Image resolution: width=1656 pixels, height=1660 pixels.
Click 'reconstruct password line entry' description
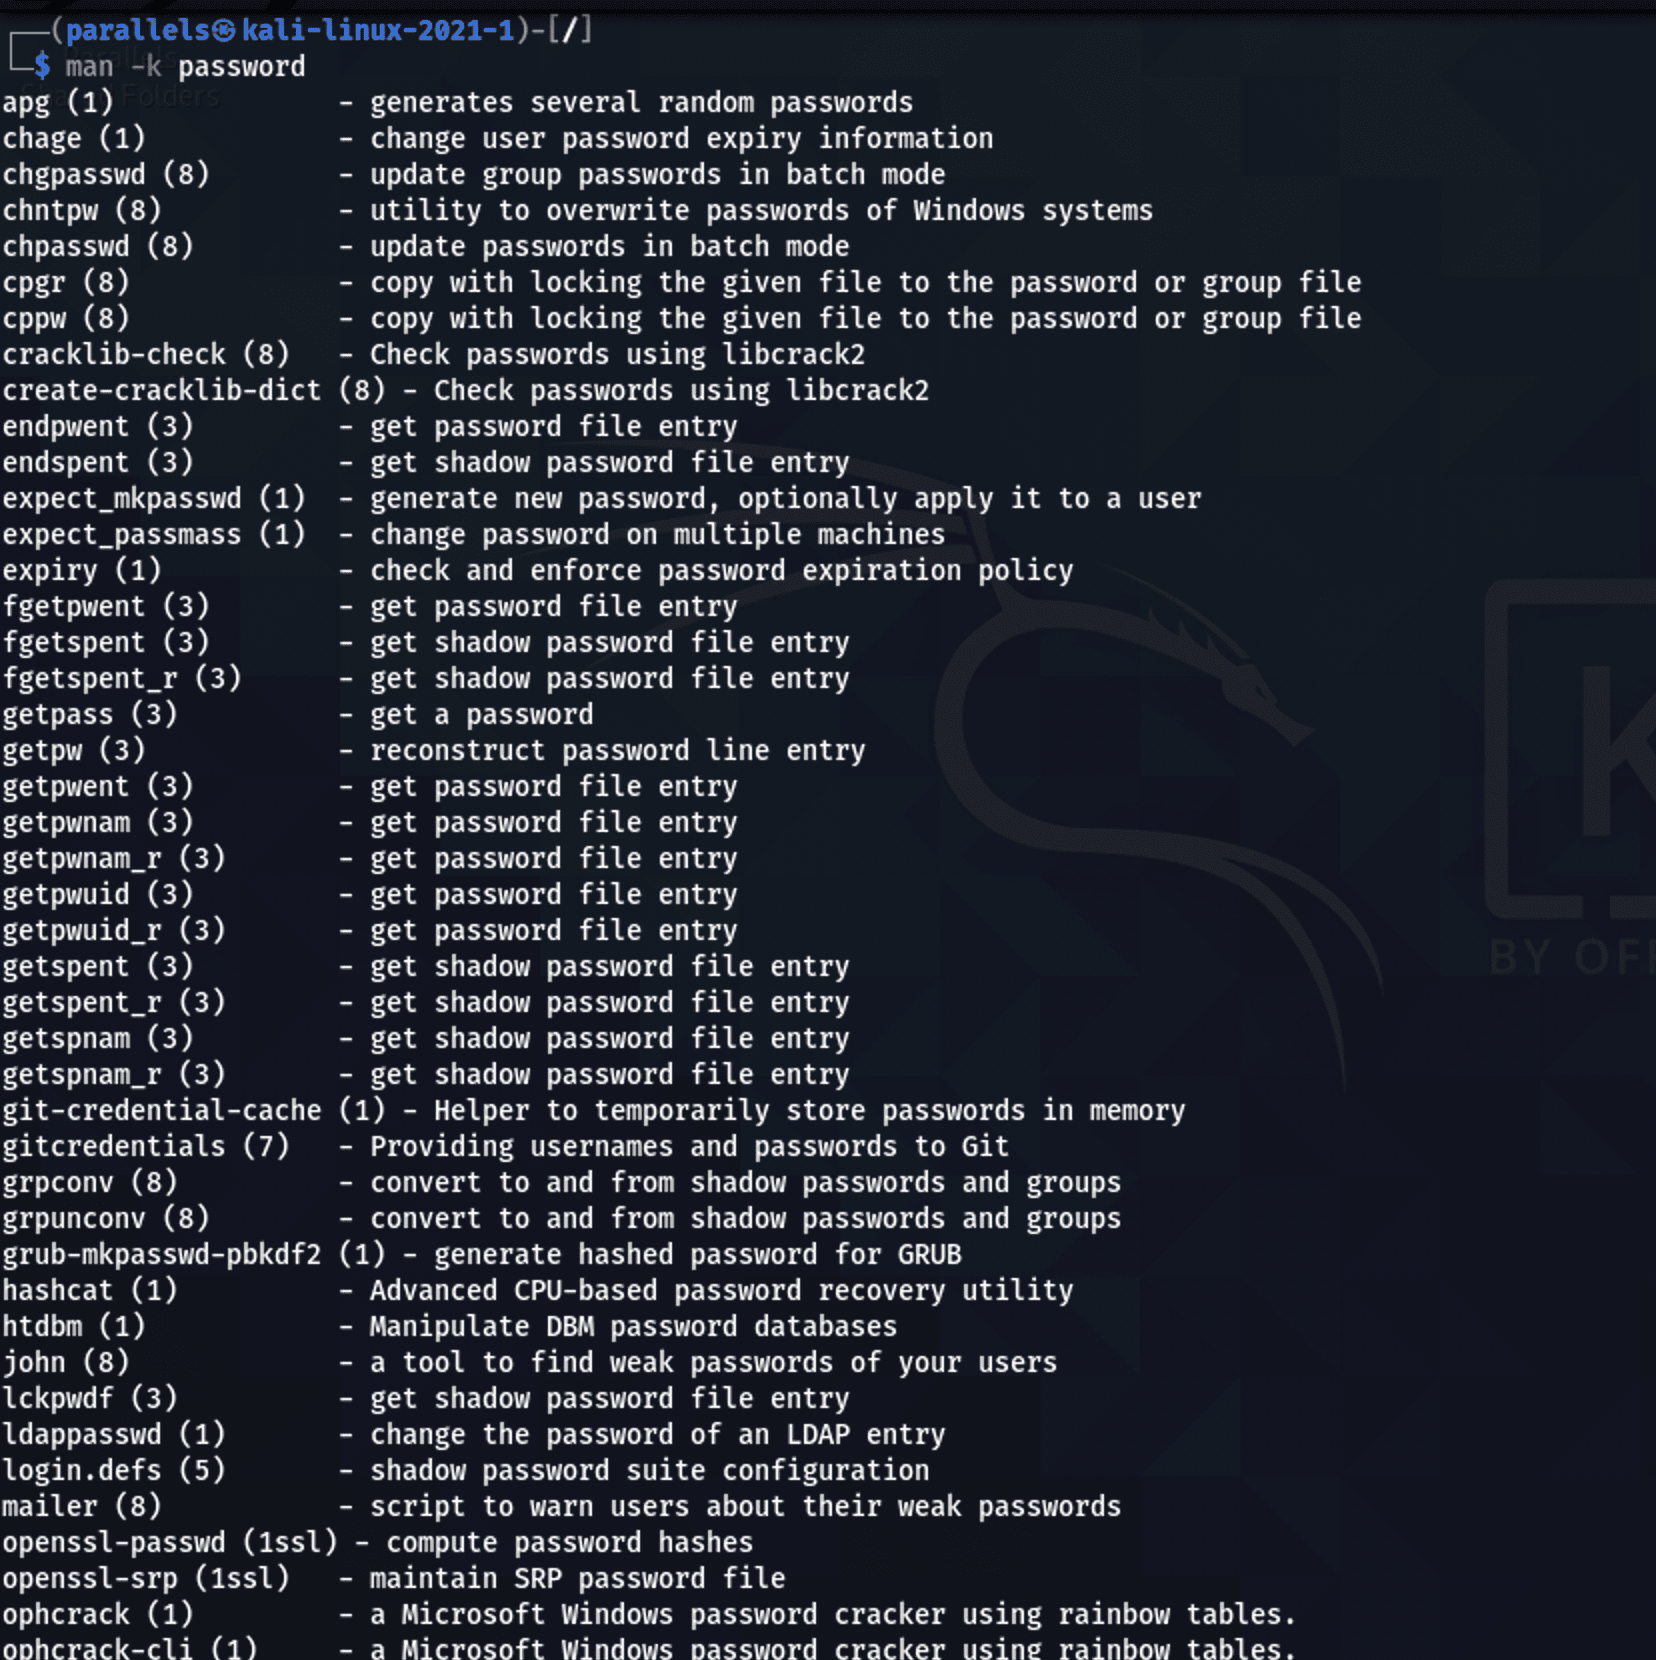tap(617, 751)
